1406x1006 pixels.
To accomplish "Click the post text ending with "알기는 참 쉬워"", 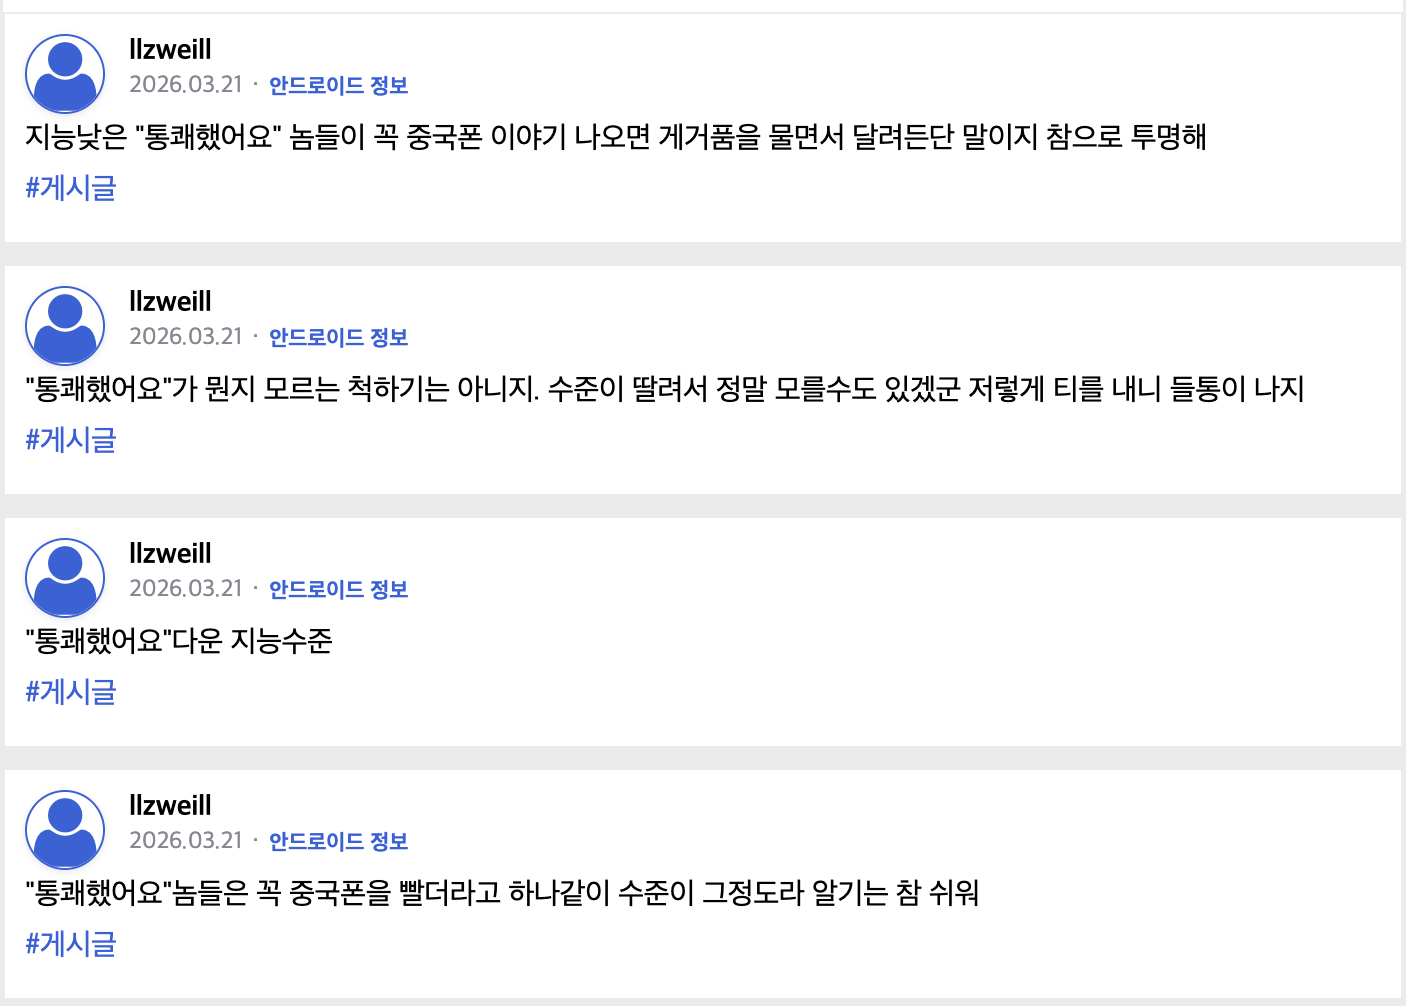I will pyautogui.click(x=501, y=892).
